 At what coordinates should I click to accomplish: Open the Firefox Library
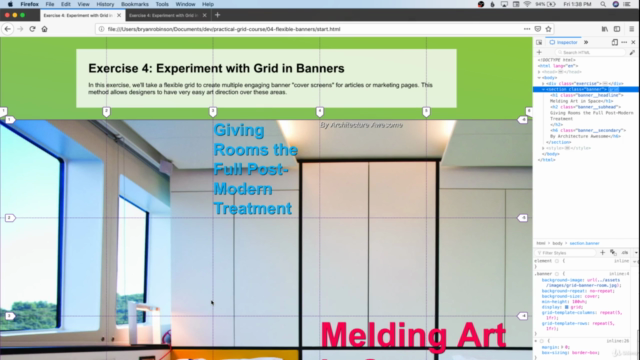pos(605,29)
